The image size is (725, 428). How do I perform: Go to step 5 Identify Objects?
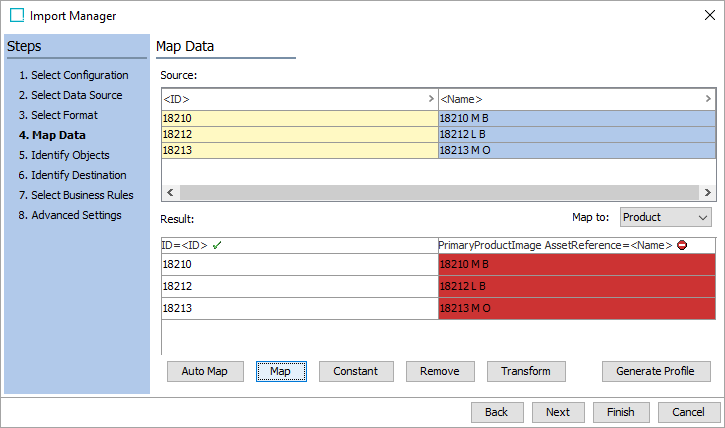(64, 155)
